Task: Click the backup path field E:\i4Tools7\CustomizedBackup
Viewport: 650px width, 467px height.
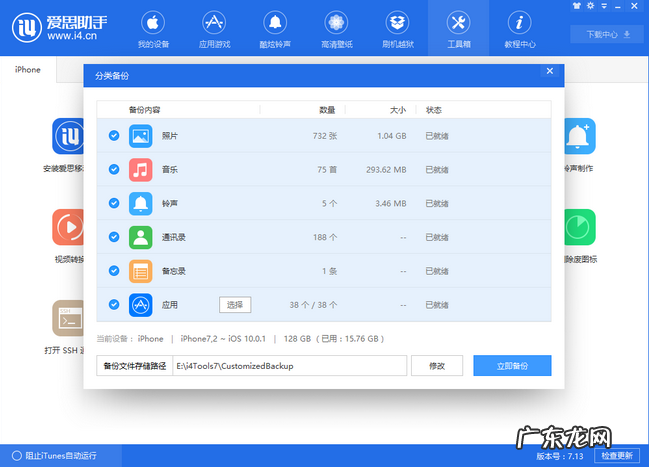Action: 289,366
